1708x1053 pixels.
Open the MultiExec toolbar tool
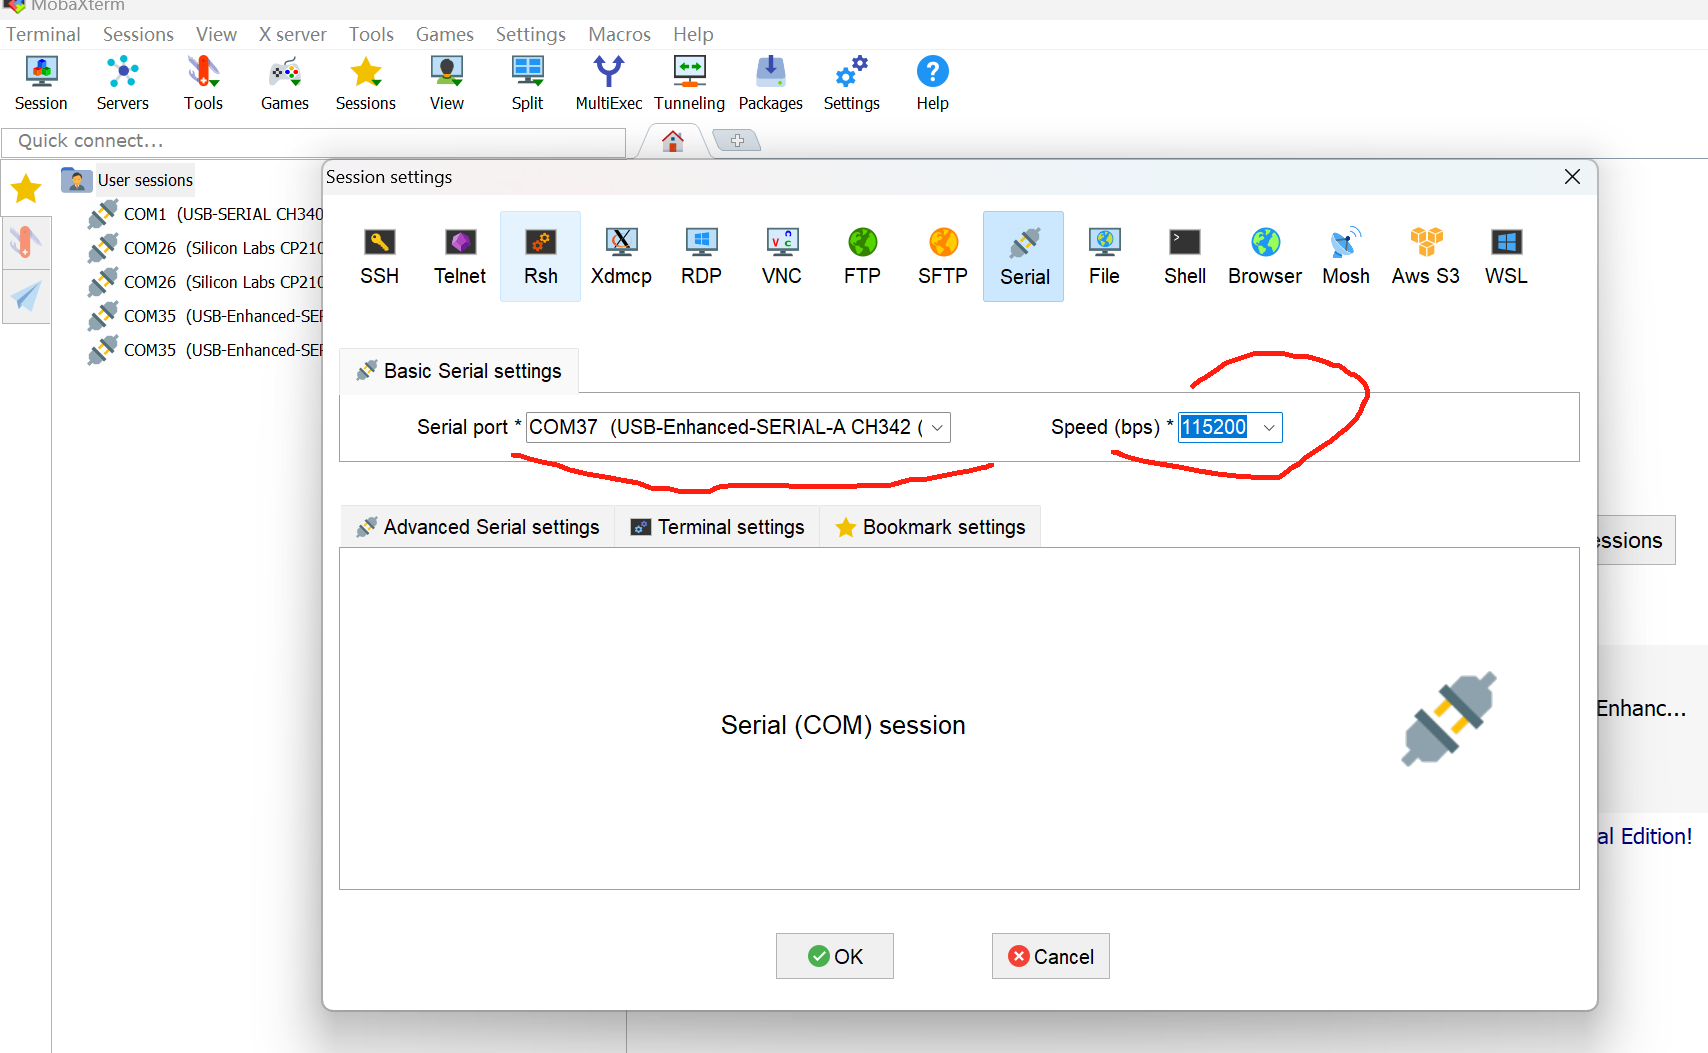coord(609,83)
